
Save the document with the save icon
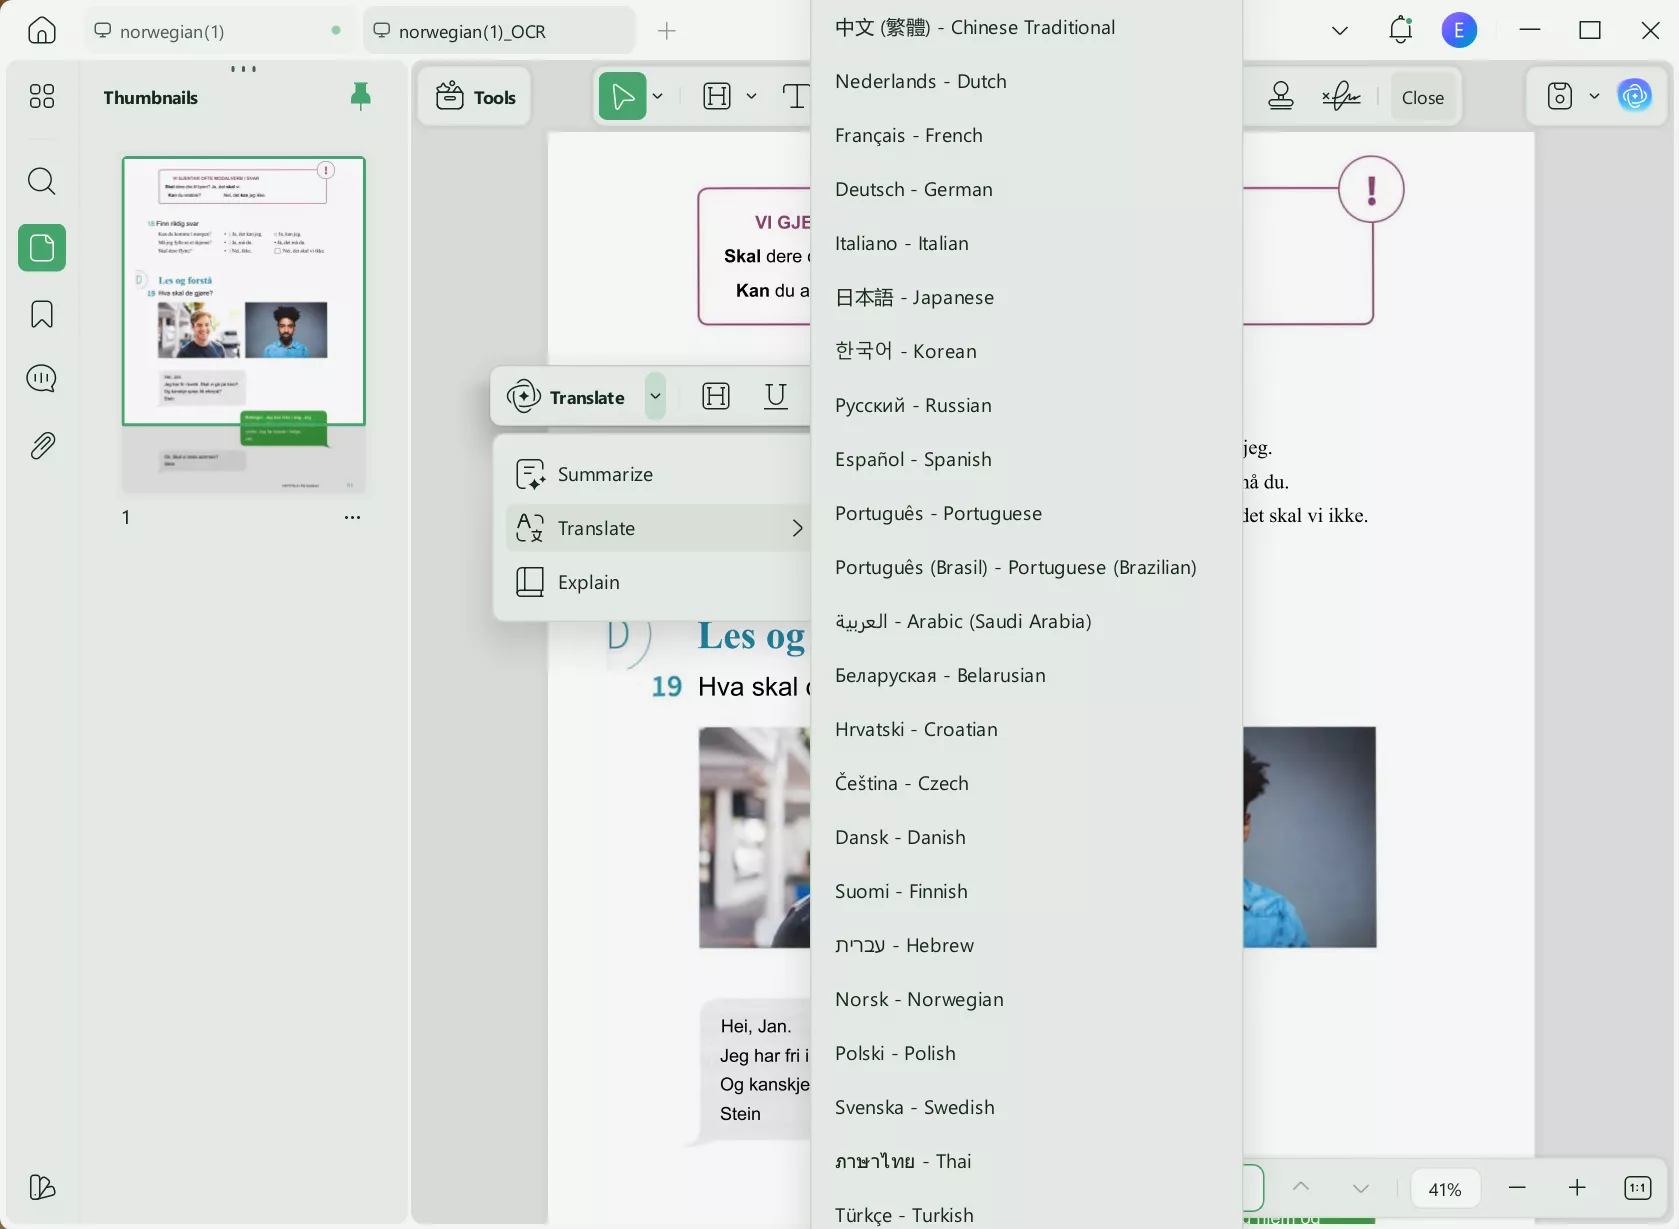[x=1559, y=96]
